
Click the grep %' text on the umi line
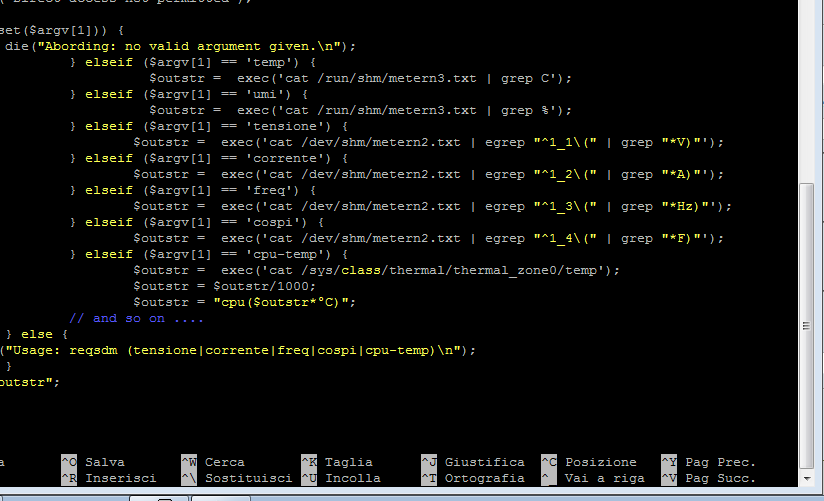529,110
